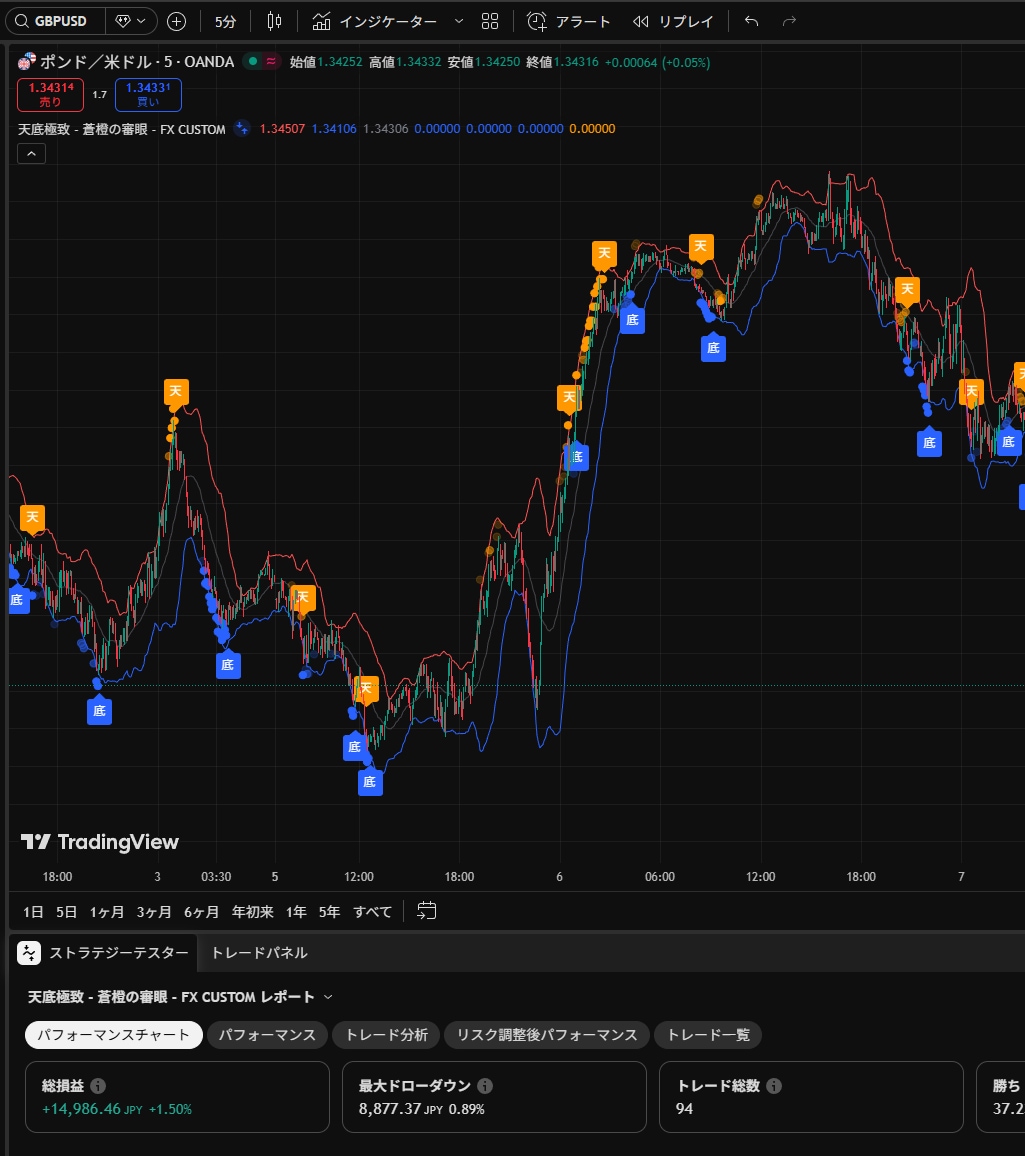
Task: Start bar replay with リプレイ
Action: coord(673,21)
